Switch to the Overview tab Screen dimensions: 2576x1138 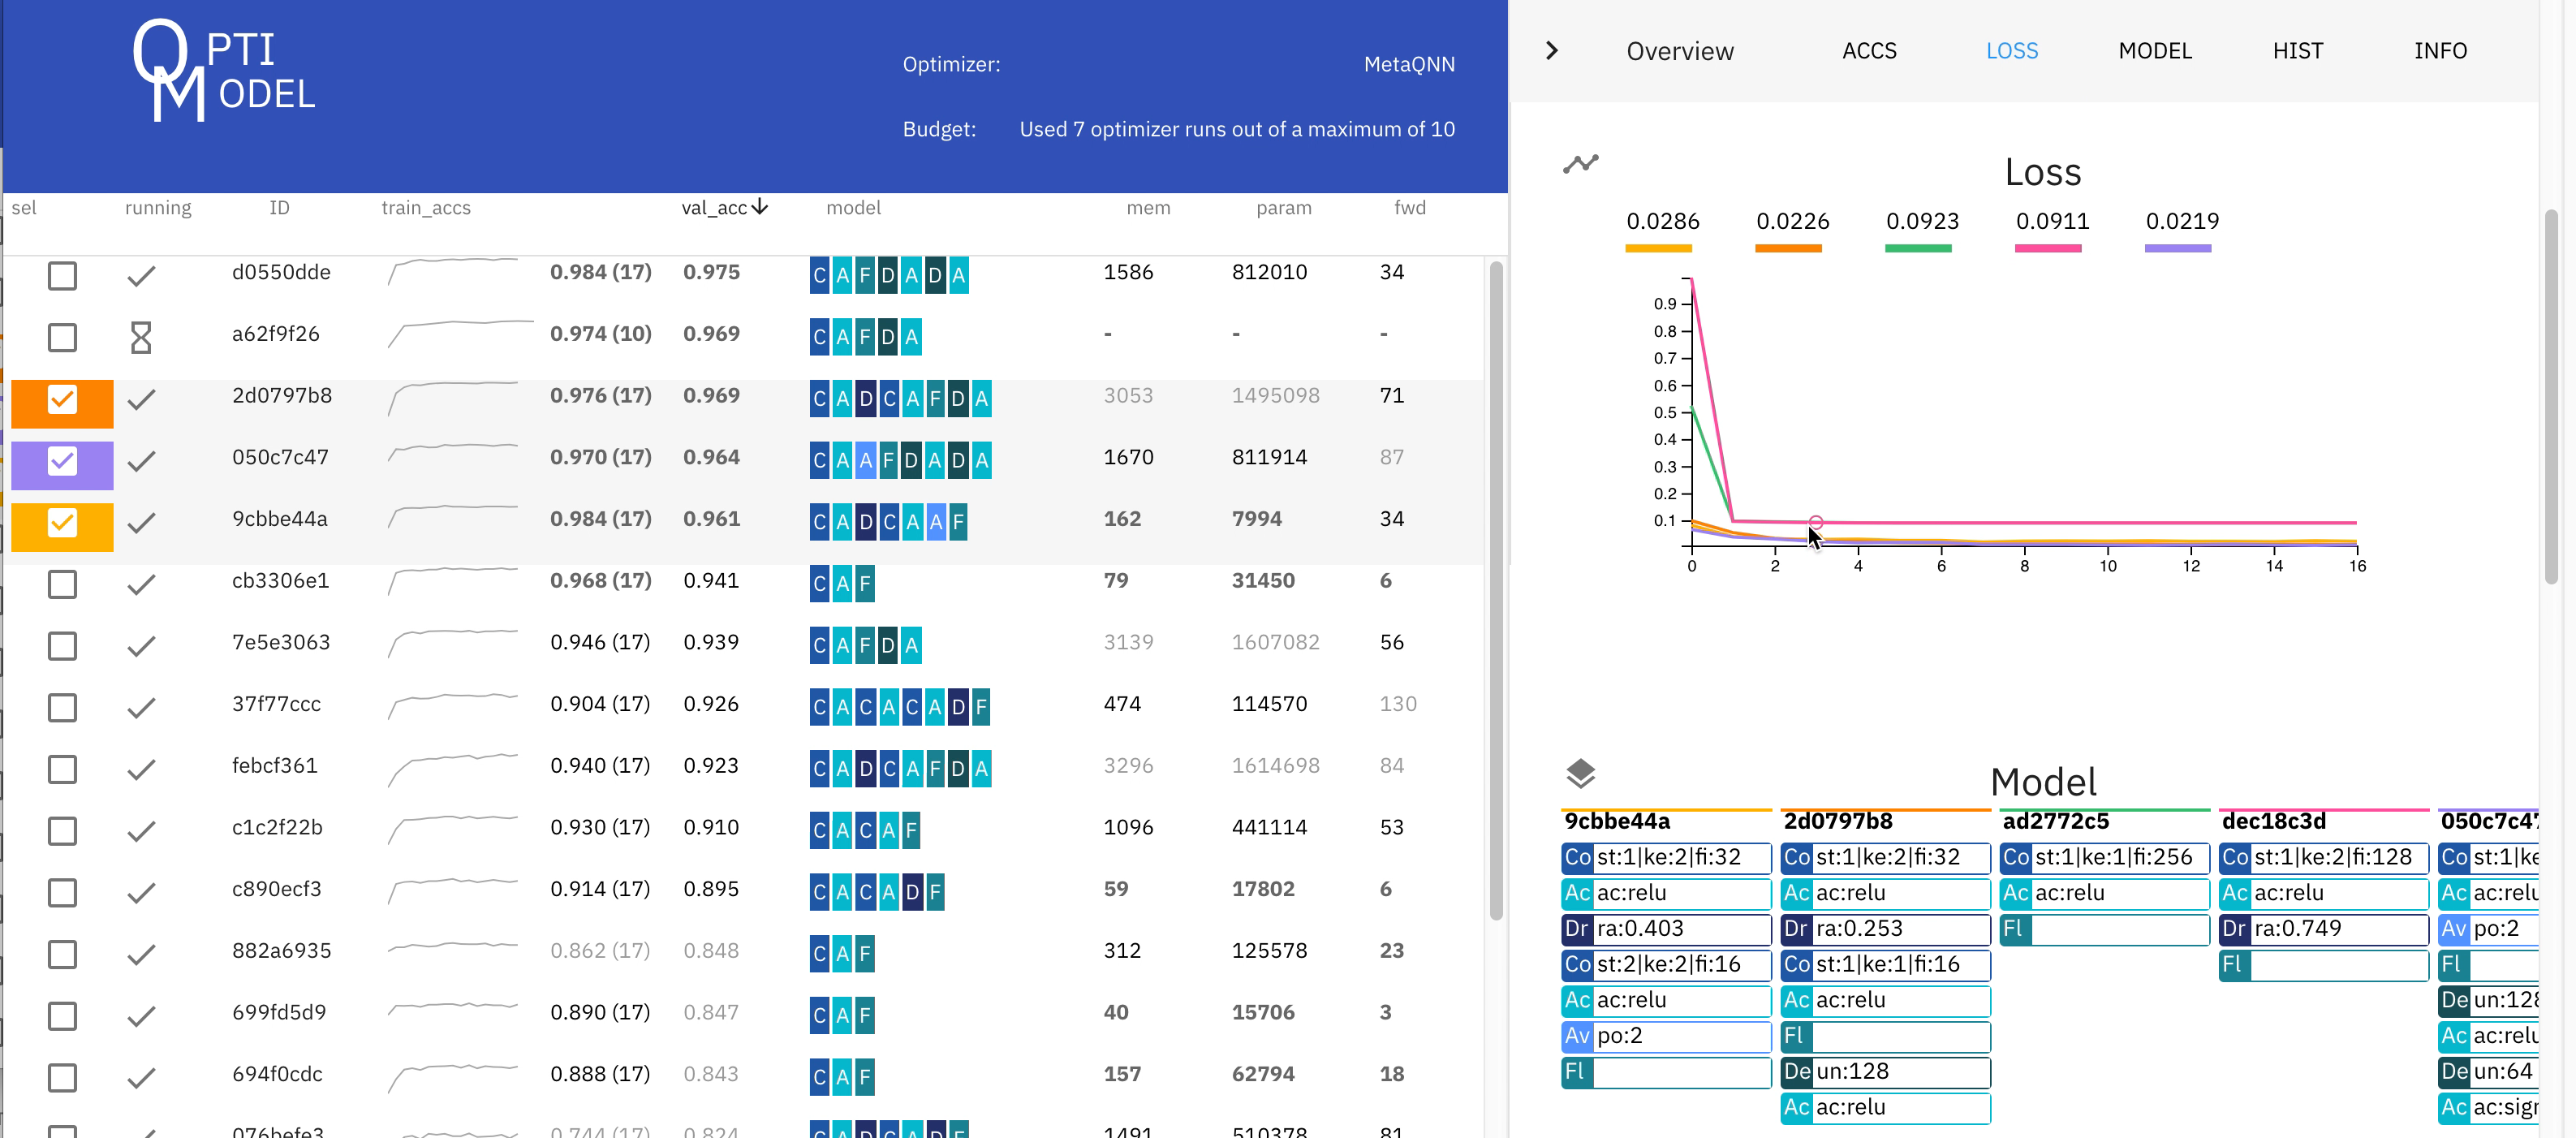[1679, 51]
